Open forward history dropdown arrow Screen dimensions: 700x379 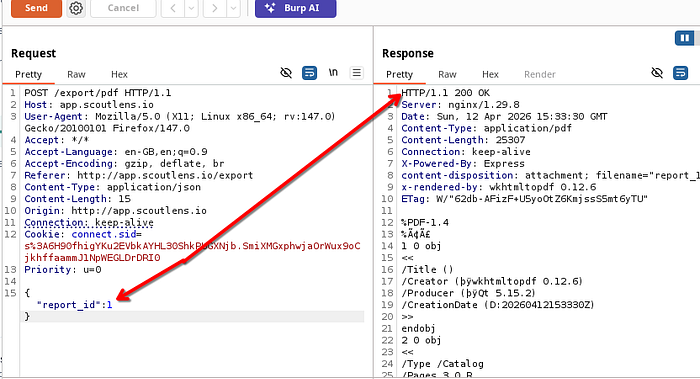pyautogui.click(x=233, y=8)
